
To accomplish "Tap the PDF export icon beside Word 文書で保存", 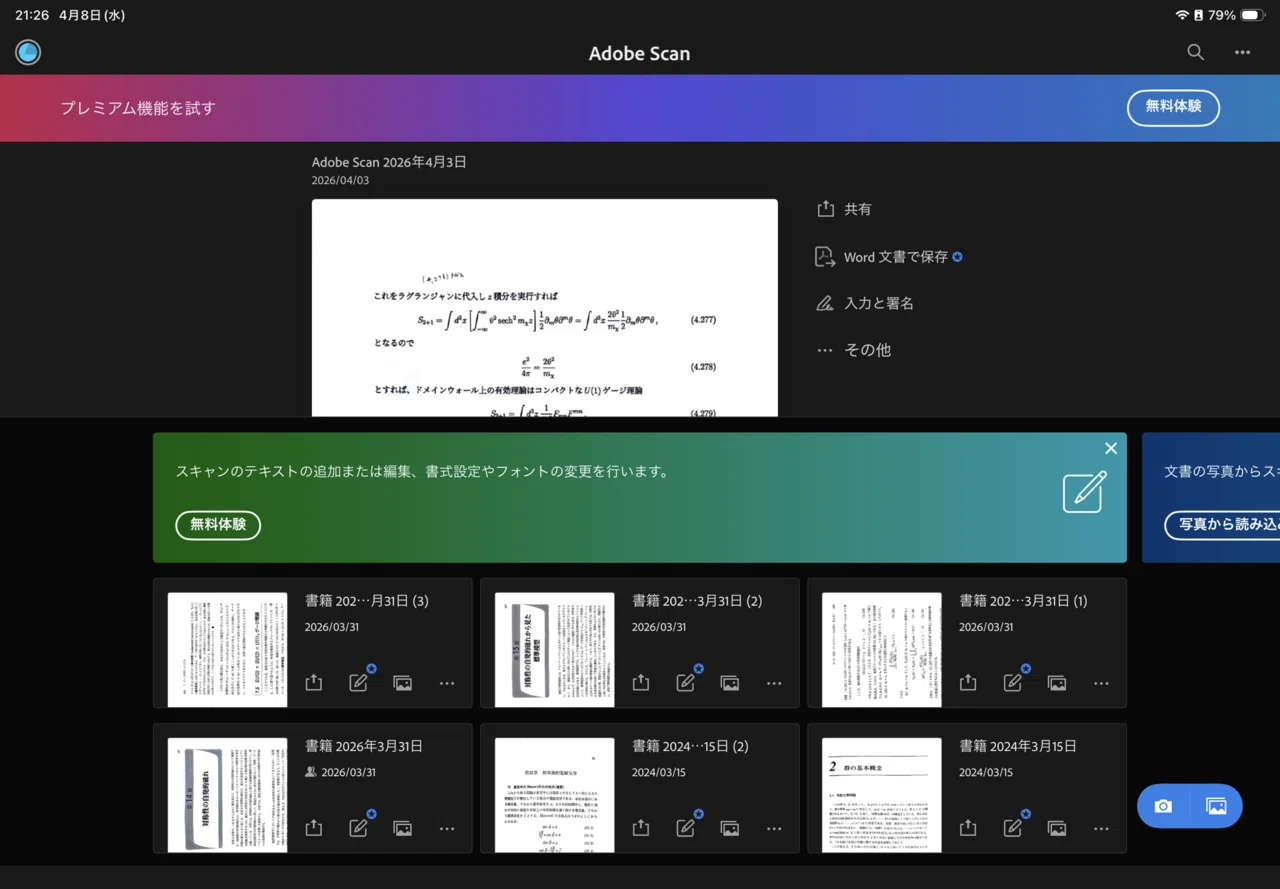I will pos(825,257).
